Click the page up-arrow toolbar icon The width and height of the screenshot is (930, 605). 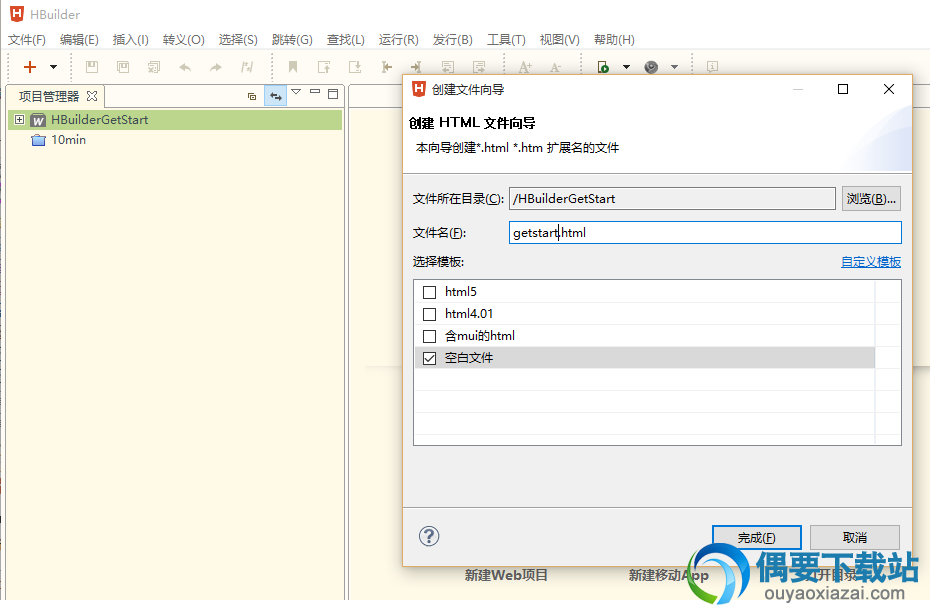tap(324, 67)
